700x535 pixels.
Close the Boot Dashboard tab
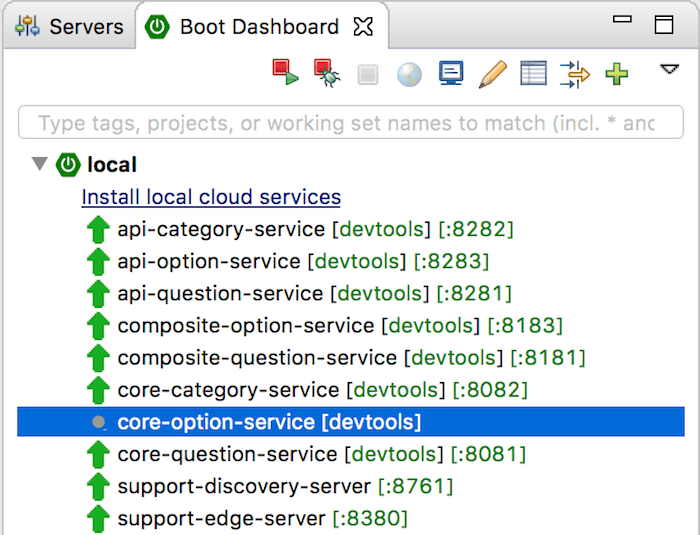363,26
